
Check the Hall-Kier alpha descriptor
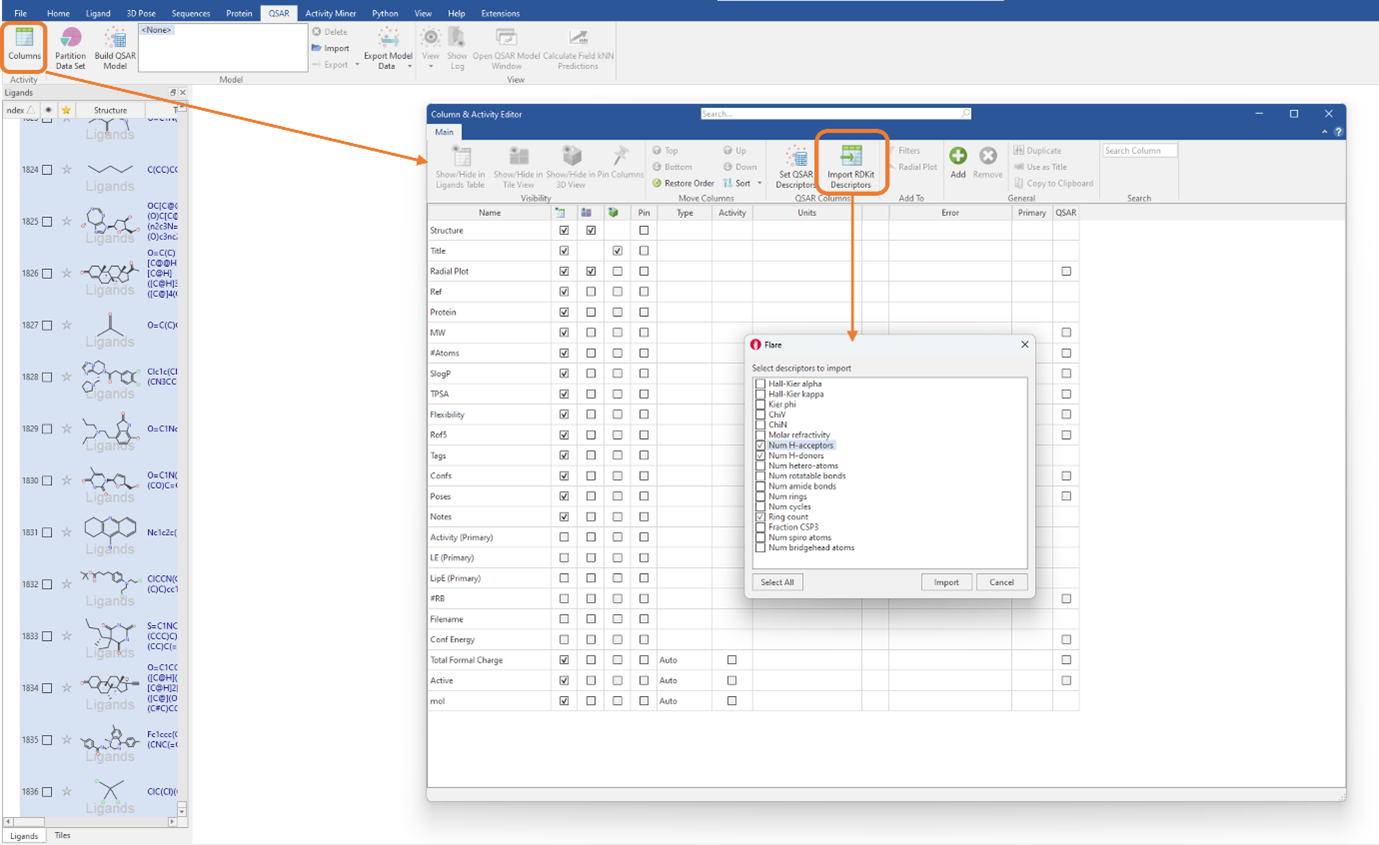pos(761,384)
